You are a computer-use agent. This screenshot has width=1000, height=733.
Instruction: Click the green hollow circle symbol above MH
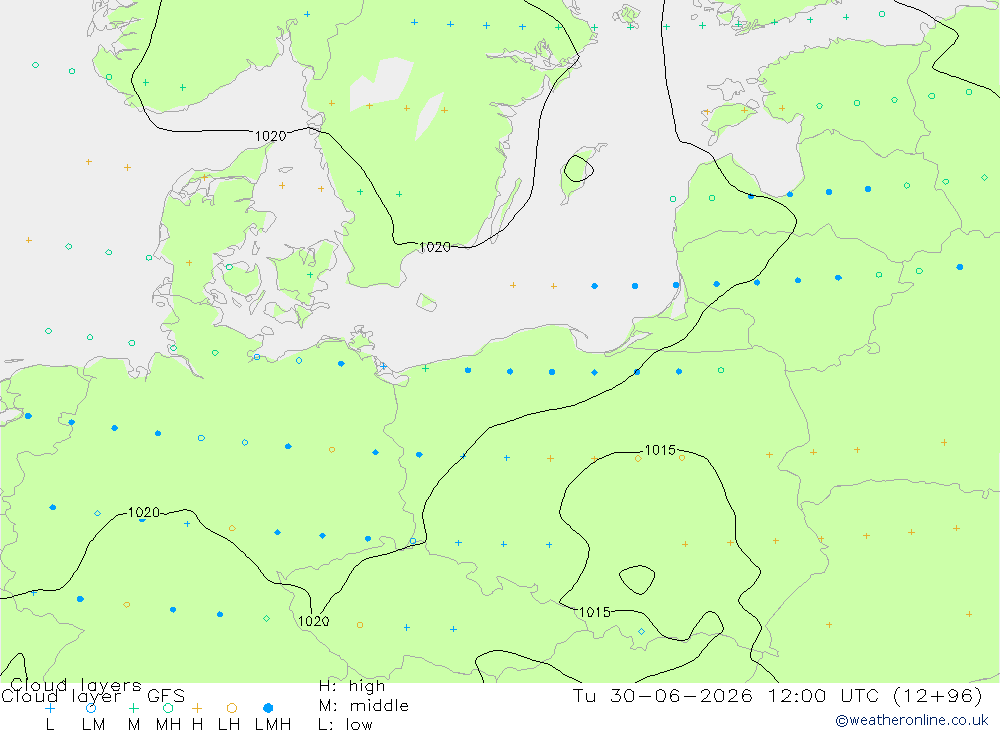[168, 708]
